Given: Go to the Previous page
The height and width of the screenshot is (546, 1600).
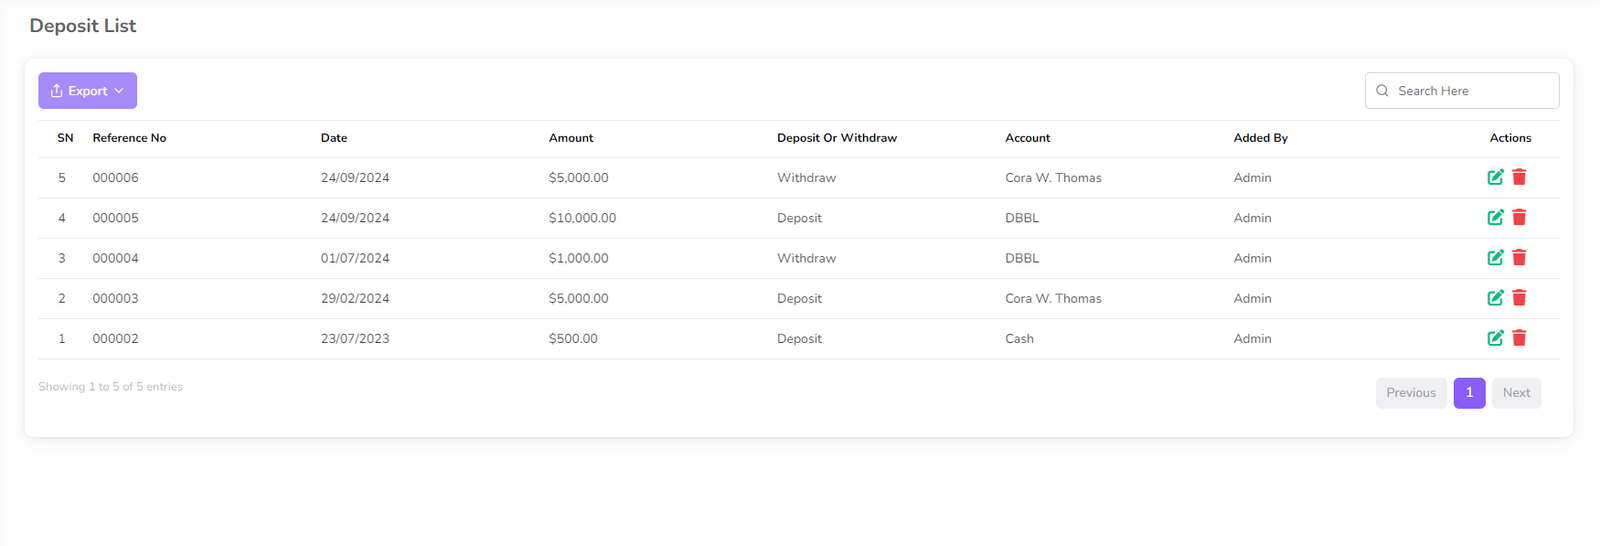Looking at the screenshot, I should [x=1410, y=393].
